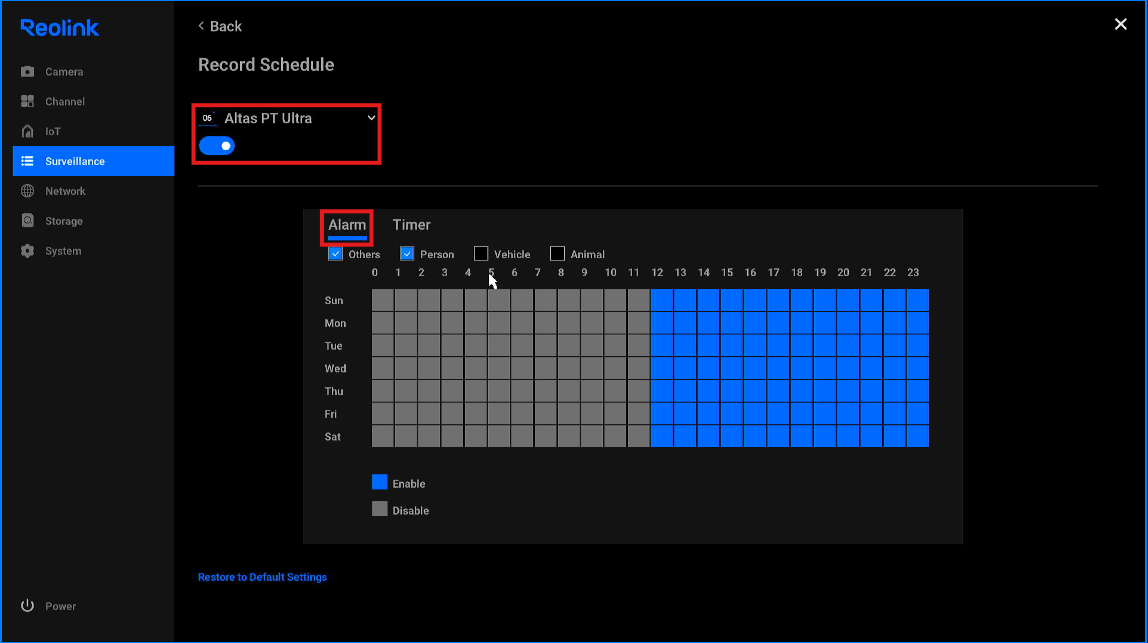Click Saturday hour 0 schedule cell
The image size is (1148, 643).
pos(383,436)
